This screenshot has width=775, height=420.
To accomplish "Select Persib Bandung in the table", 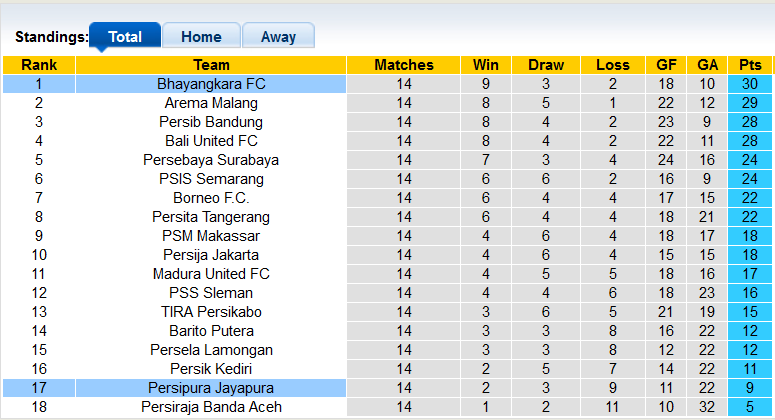I will pos(211,122).
